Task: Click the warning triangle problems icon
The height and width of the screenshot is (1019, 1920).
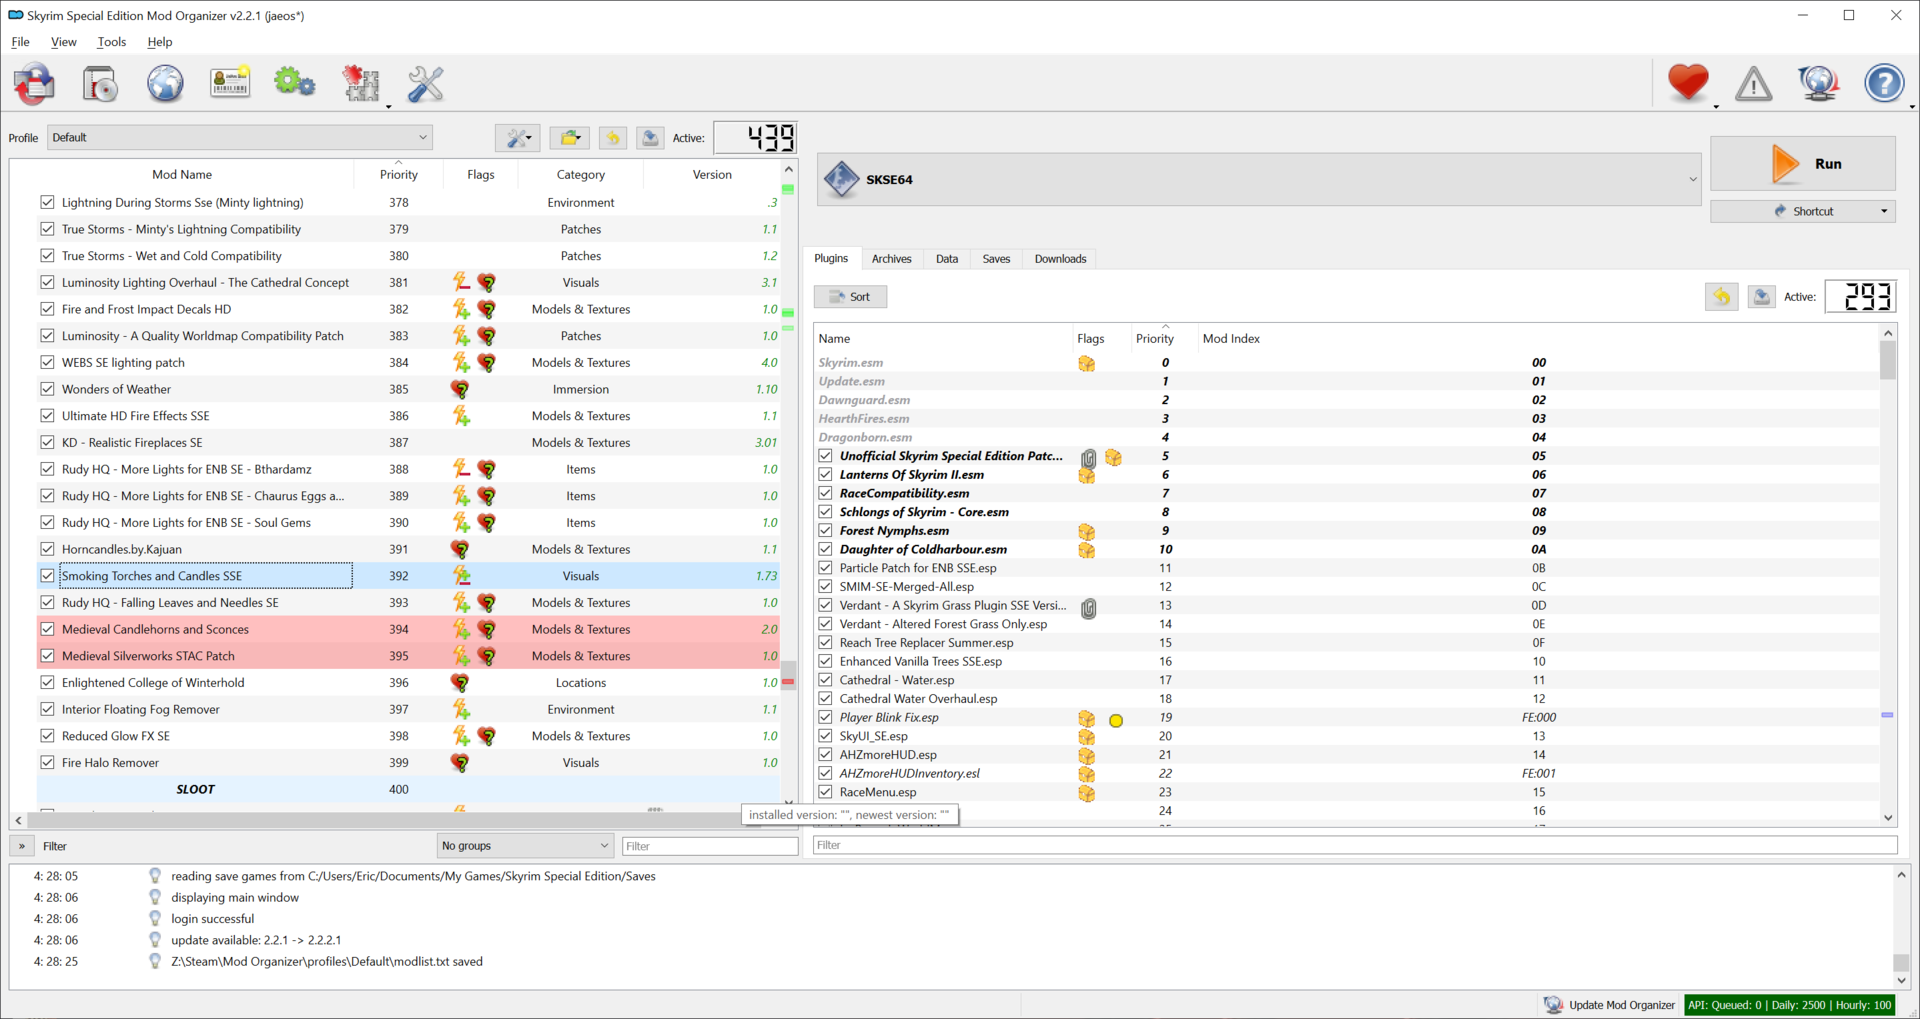Action: [1753, 84]
